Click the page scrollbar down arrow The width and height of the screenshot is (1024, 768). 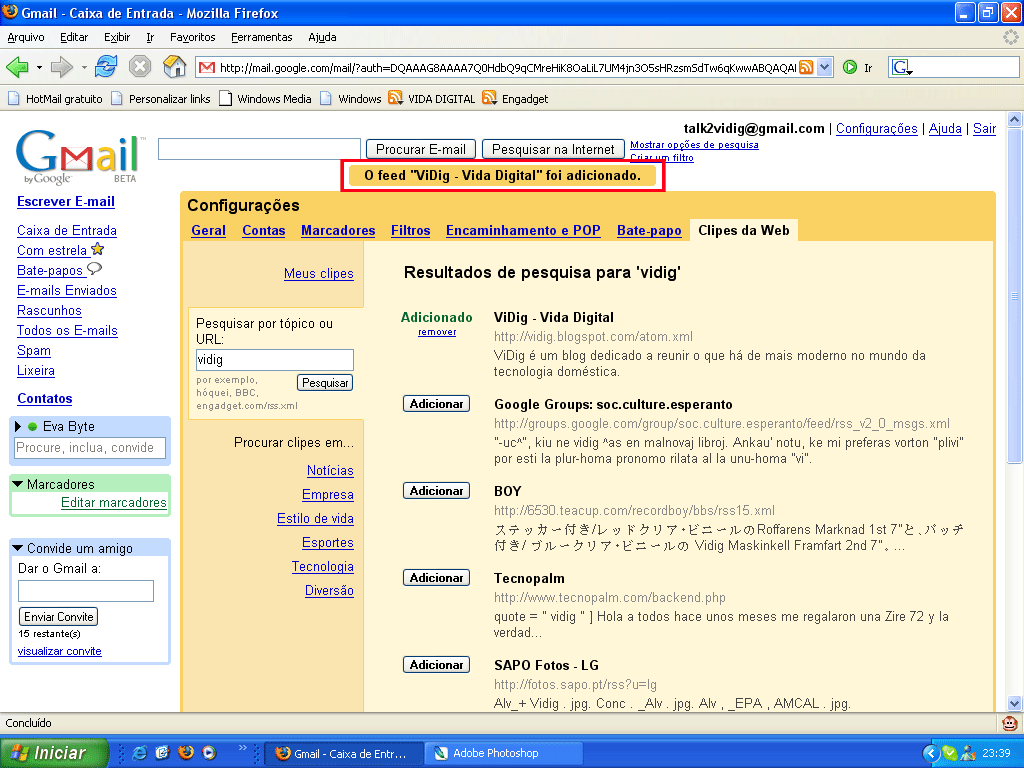(1014, 703)
